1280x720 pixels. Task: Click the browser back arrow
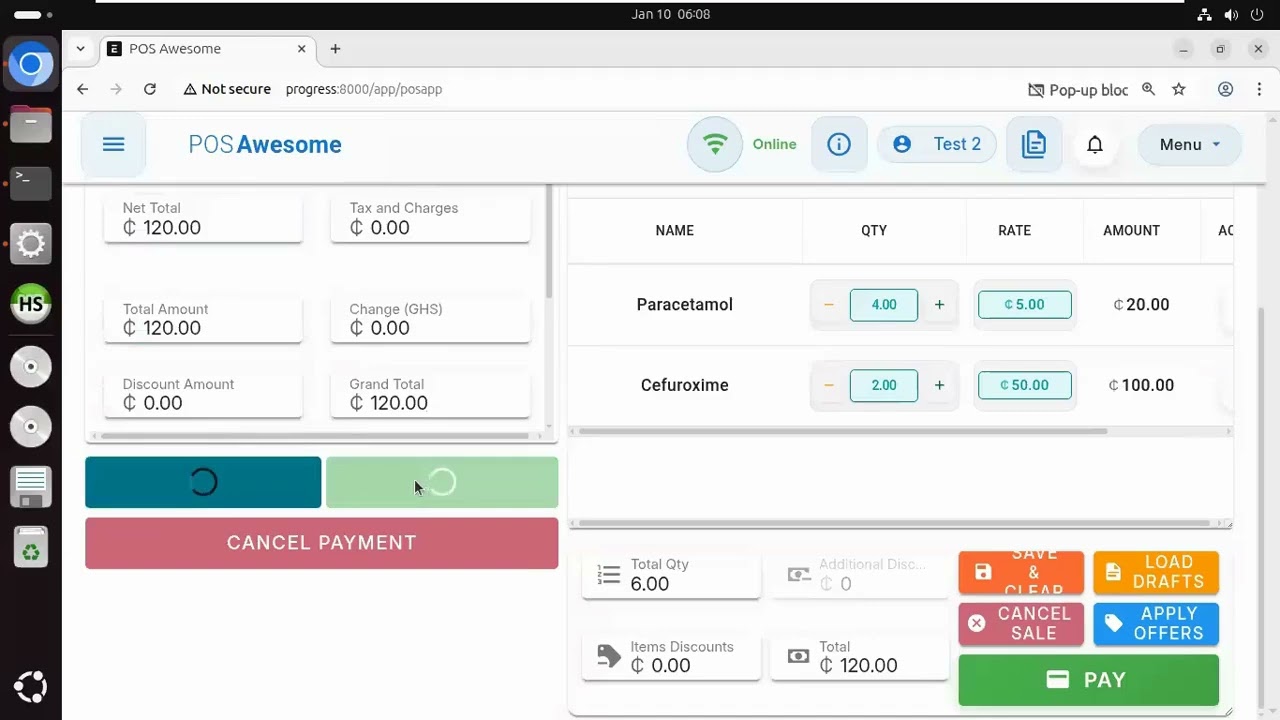pyautogui.click(x=83, y=89)
